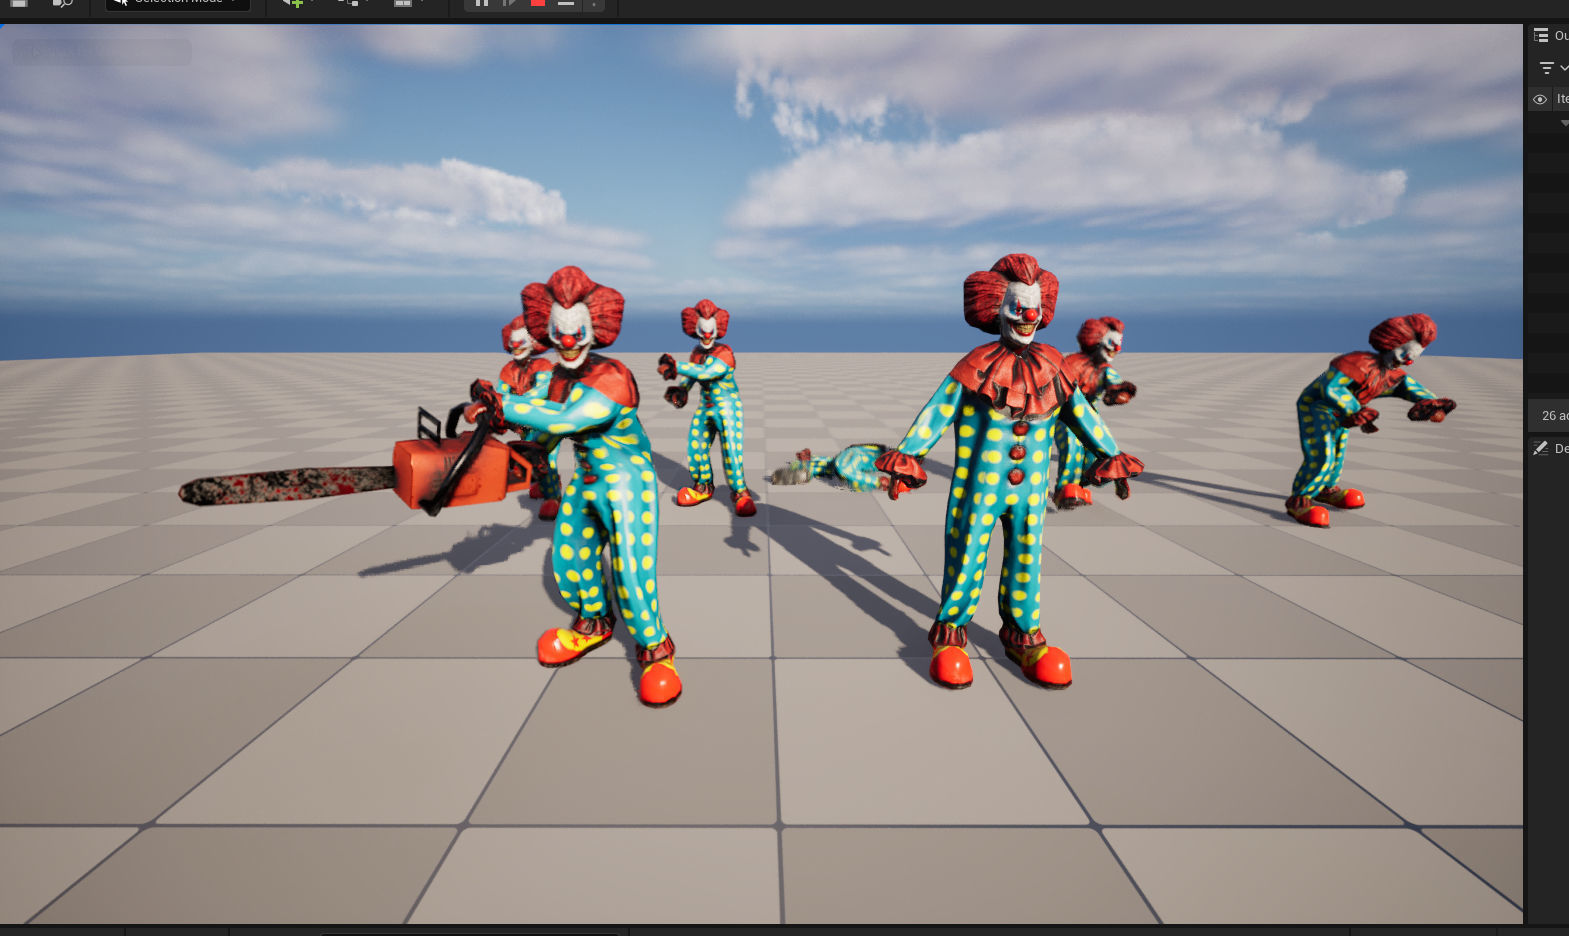Screen dimensions: 1569x936
Task: Click the save icon in toolbar
Action: (x=19, y=3)
